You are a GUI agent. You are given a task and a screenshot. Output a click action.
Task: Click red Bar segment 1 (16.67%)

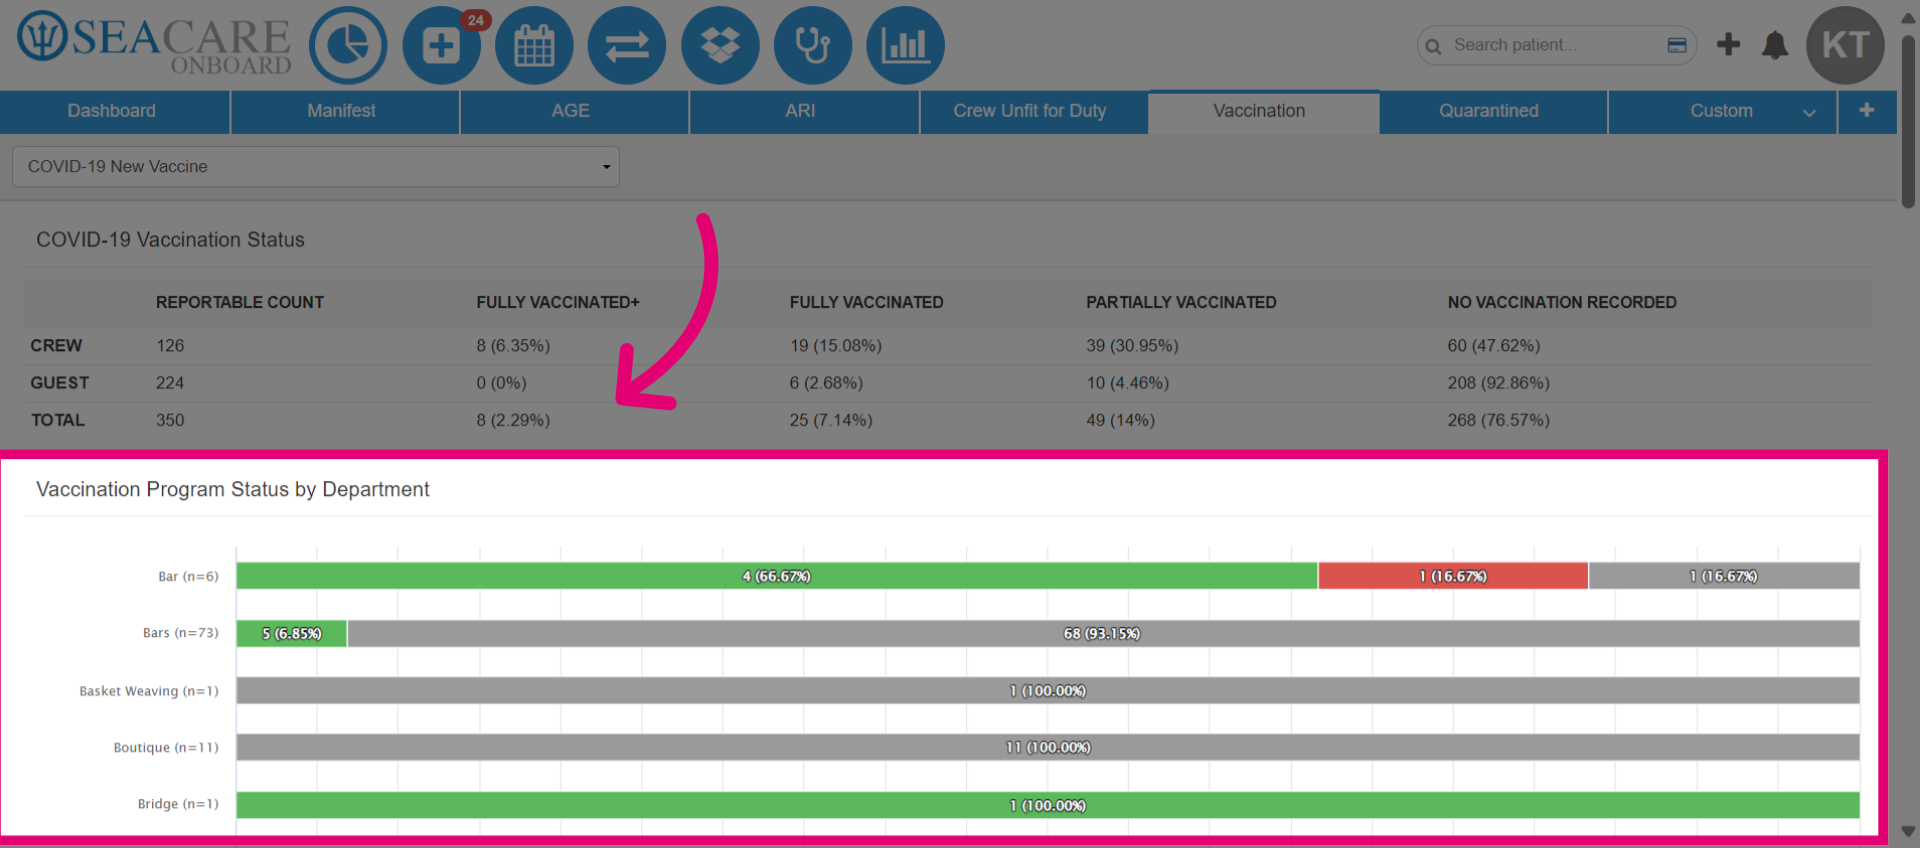pos(1453,576)
